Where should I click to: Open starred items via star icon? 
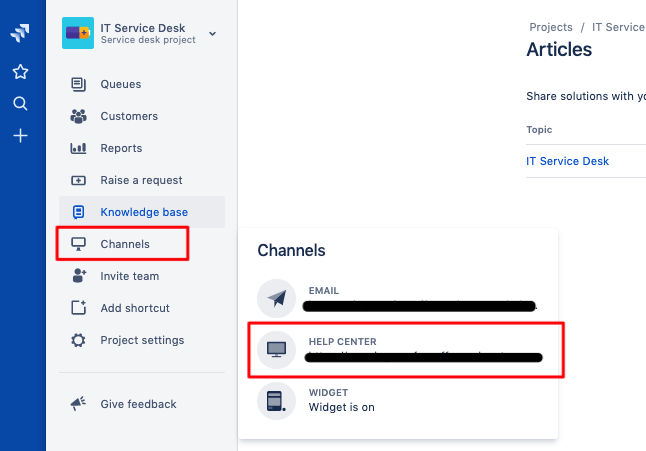[x=20, y=72]
